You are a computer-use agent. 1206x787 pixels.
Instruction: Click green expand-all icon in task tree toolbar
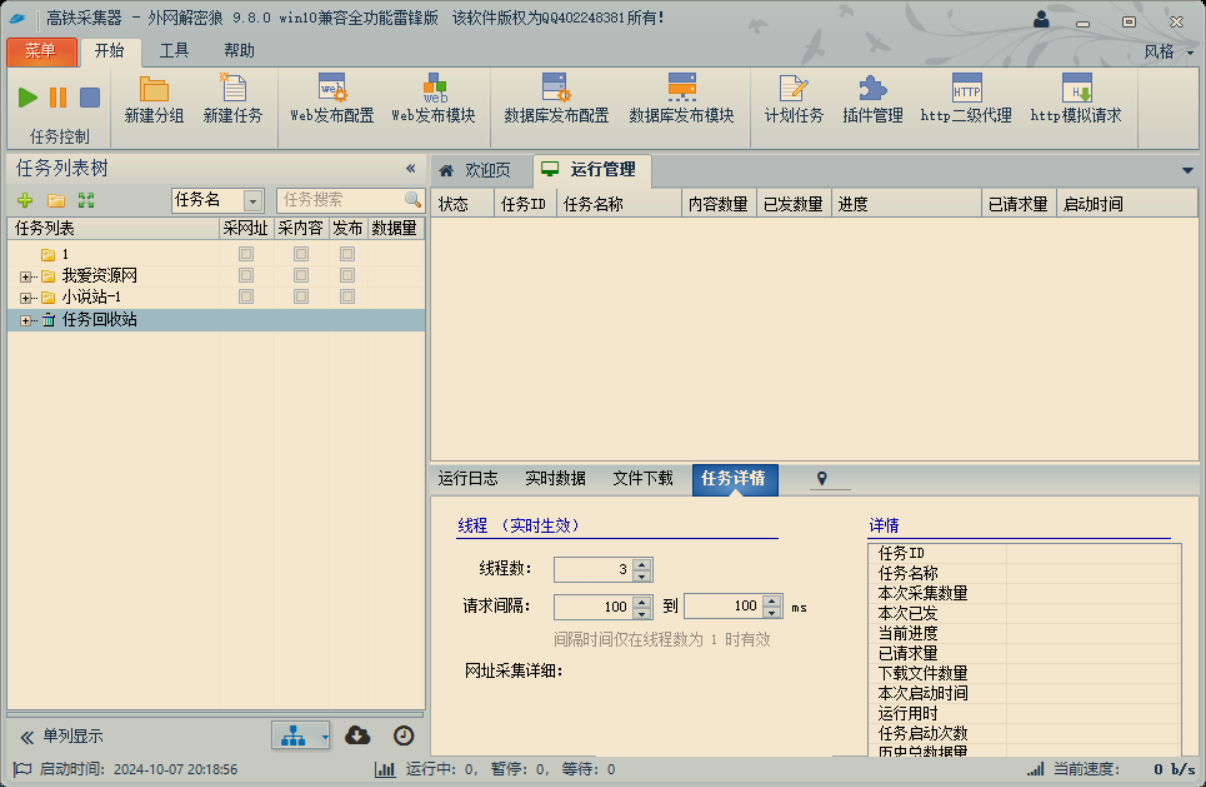click(86, 201)
